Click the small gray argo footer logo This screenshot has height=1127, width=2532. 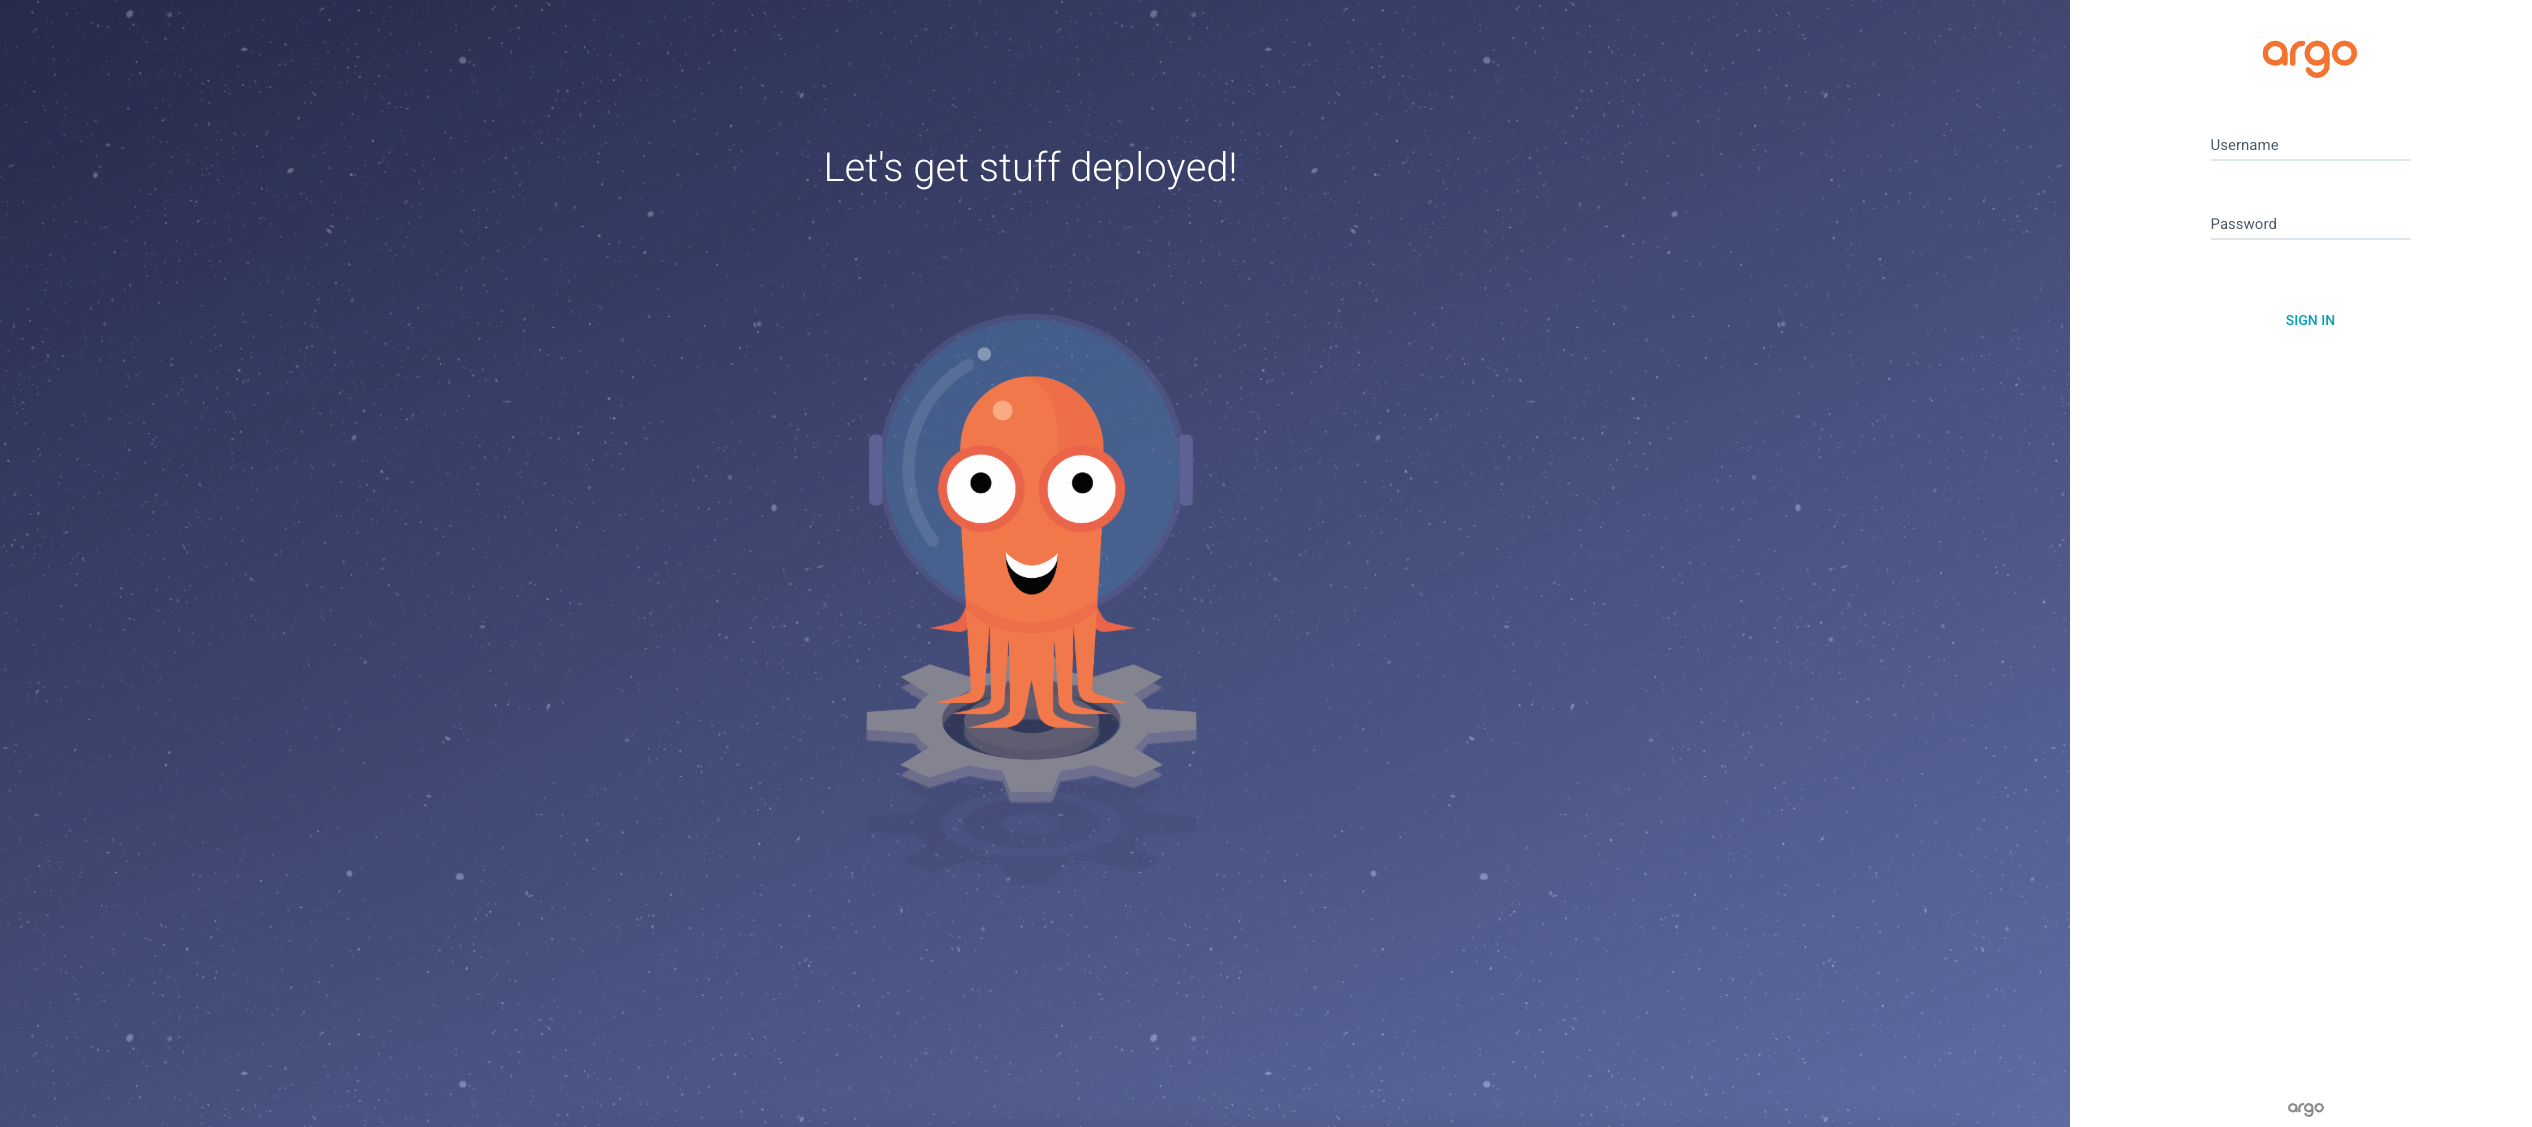(x=2305, y=1107)
